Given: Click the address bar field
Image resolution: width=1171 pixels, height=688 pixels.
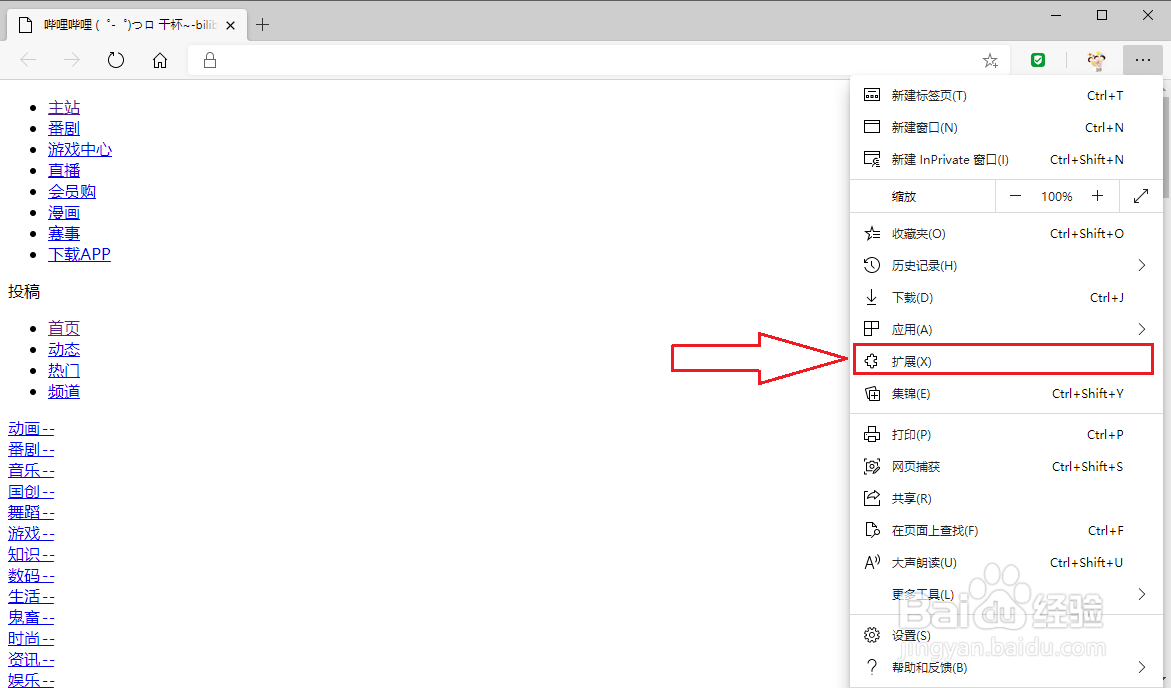Looking at the screenshot, I should click(x=597, y=61).
